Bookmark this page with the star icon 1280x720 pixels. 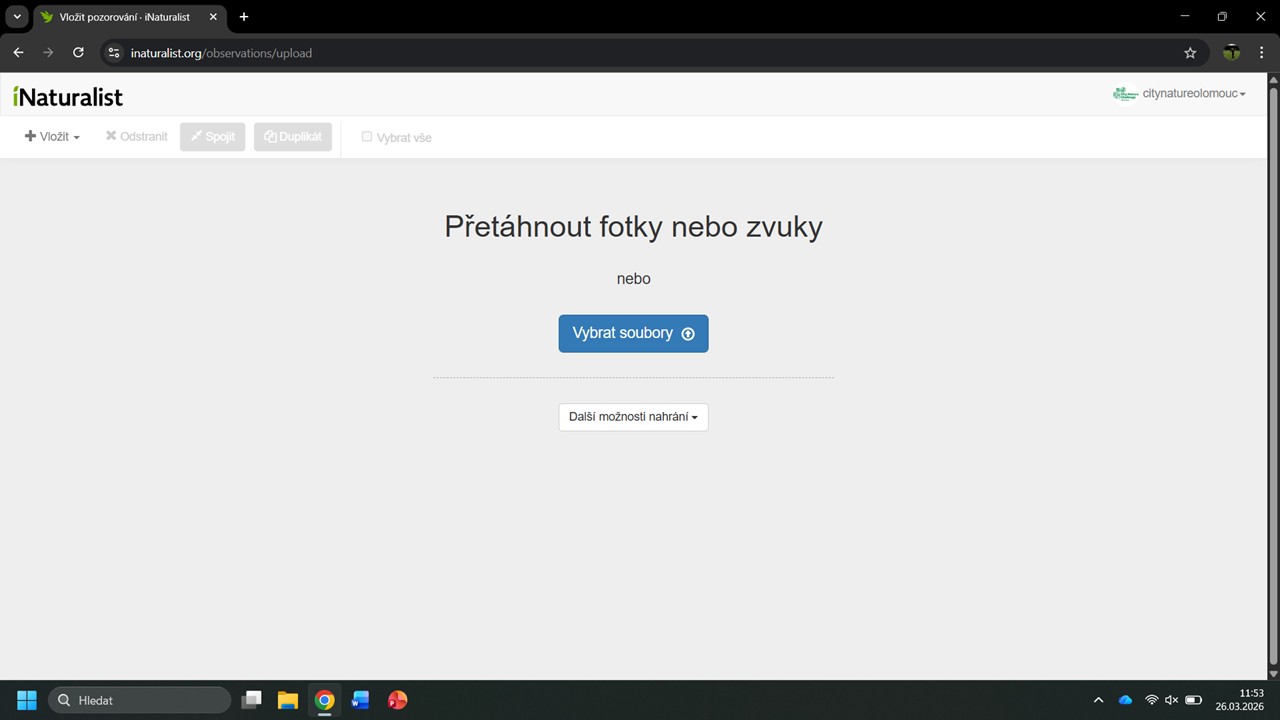(1190, 53)
